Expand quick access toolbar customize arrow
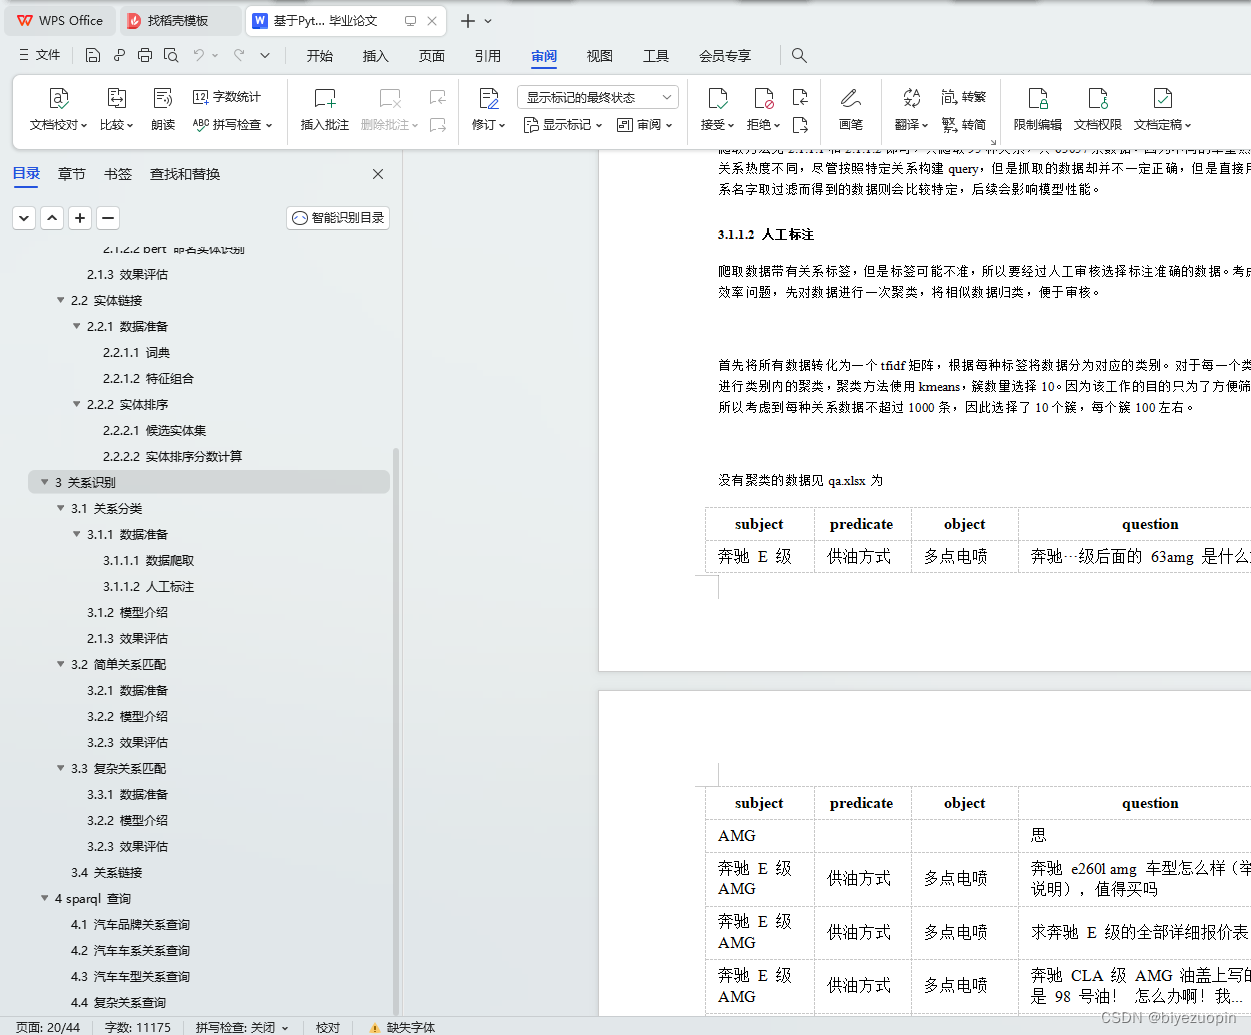The height and width of the screenshot is (1035, 1251). pos(265,55)
